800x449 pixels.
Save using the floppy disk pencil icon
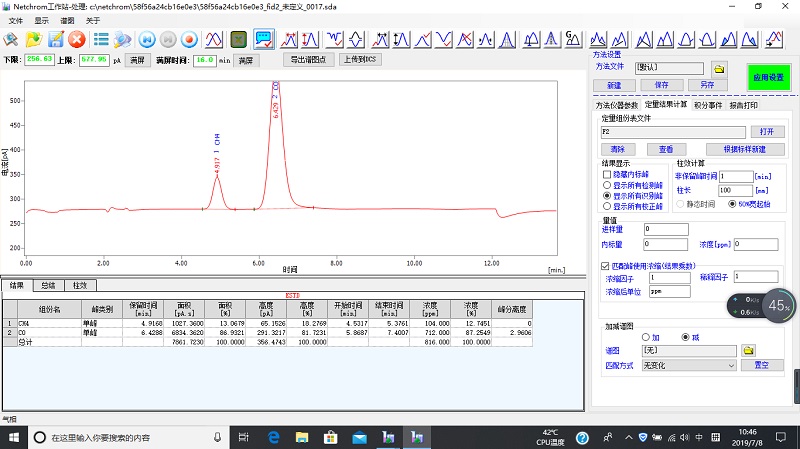[x=56, y=39]
